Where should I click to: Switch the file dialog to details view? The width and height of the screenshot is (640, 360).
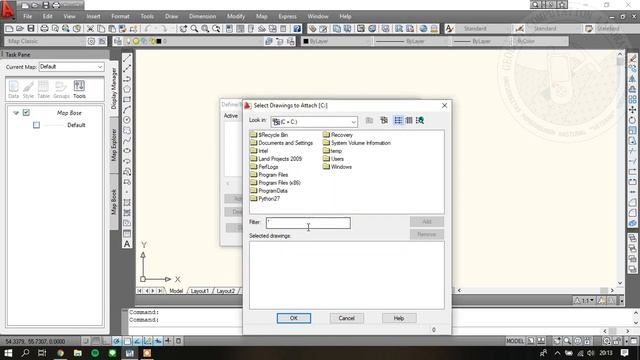tap(409, 120)
